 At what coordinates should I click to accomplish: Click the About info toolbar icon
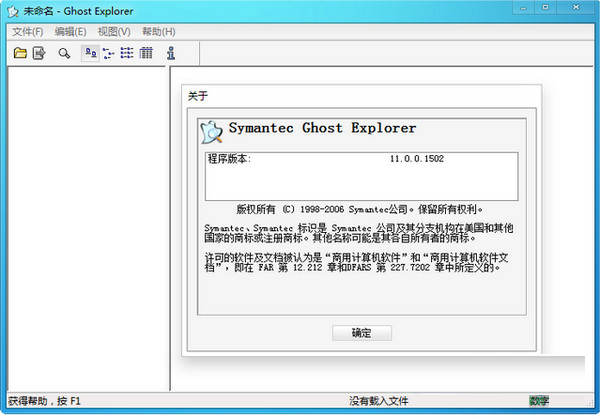171,53
